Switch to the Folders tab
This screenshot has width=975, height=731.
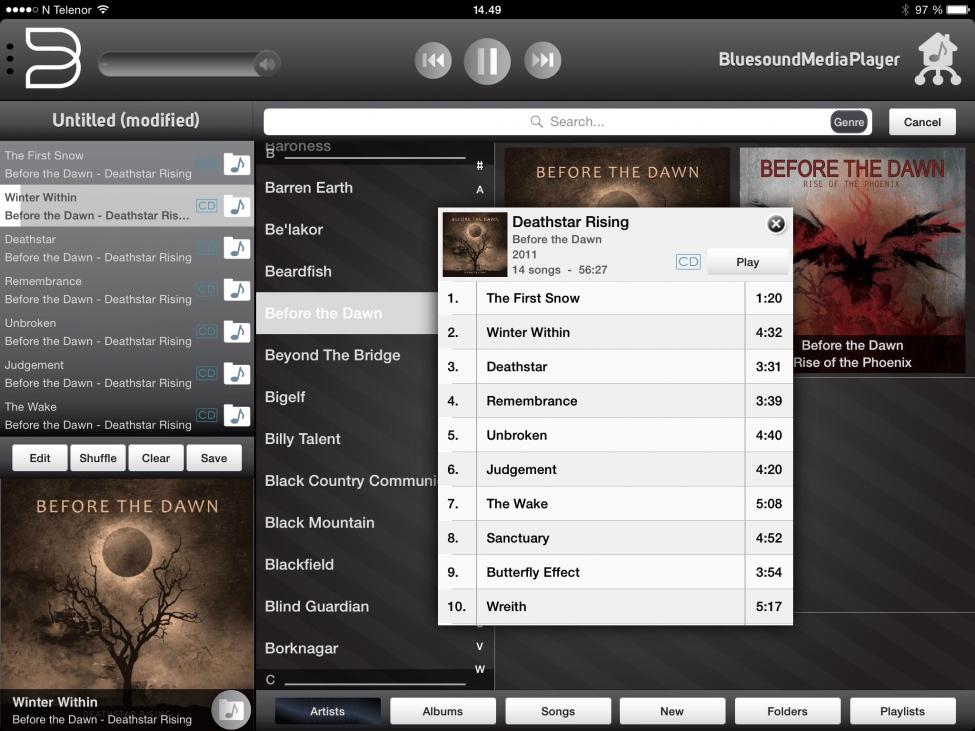click(x=787, y=711)
